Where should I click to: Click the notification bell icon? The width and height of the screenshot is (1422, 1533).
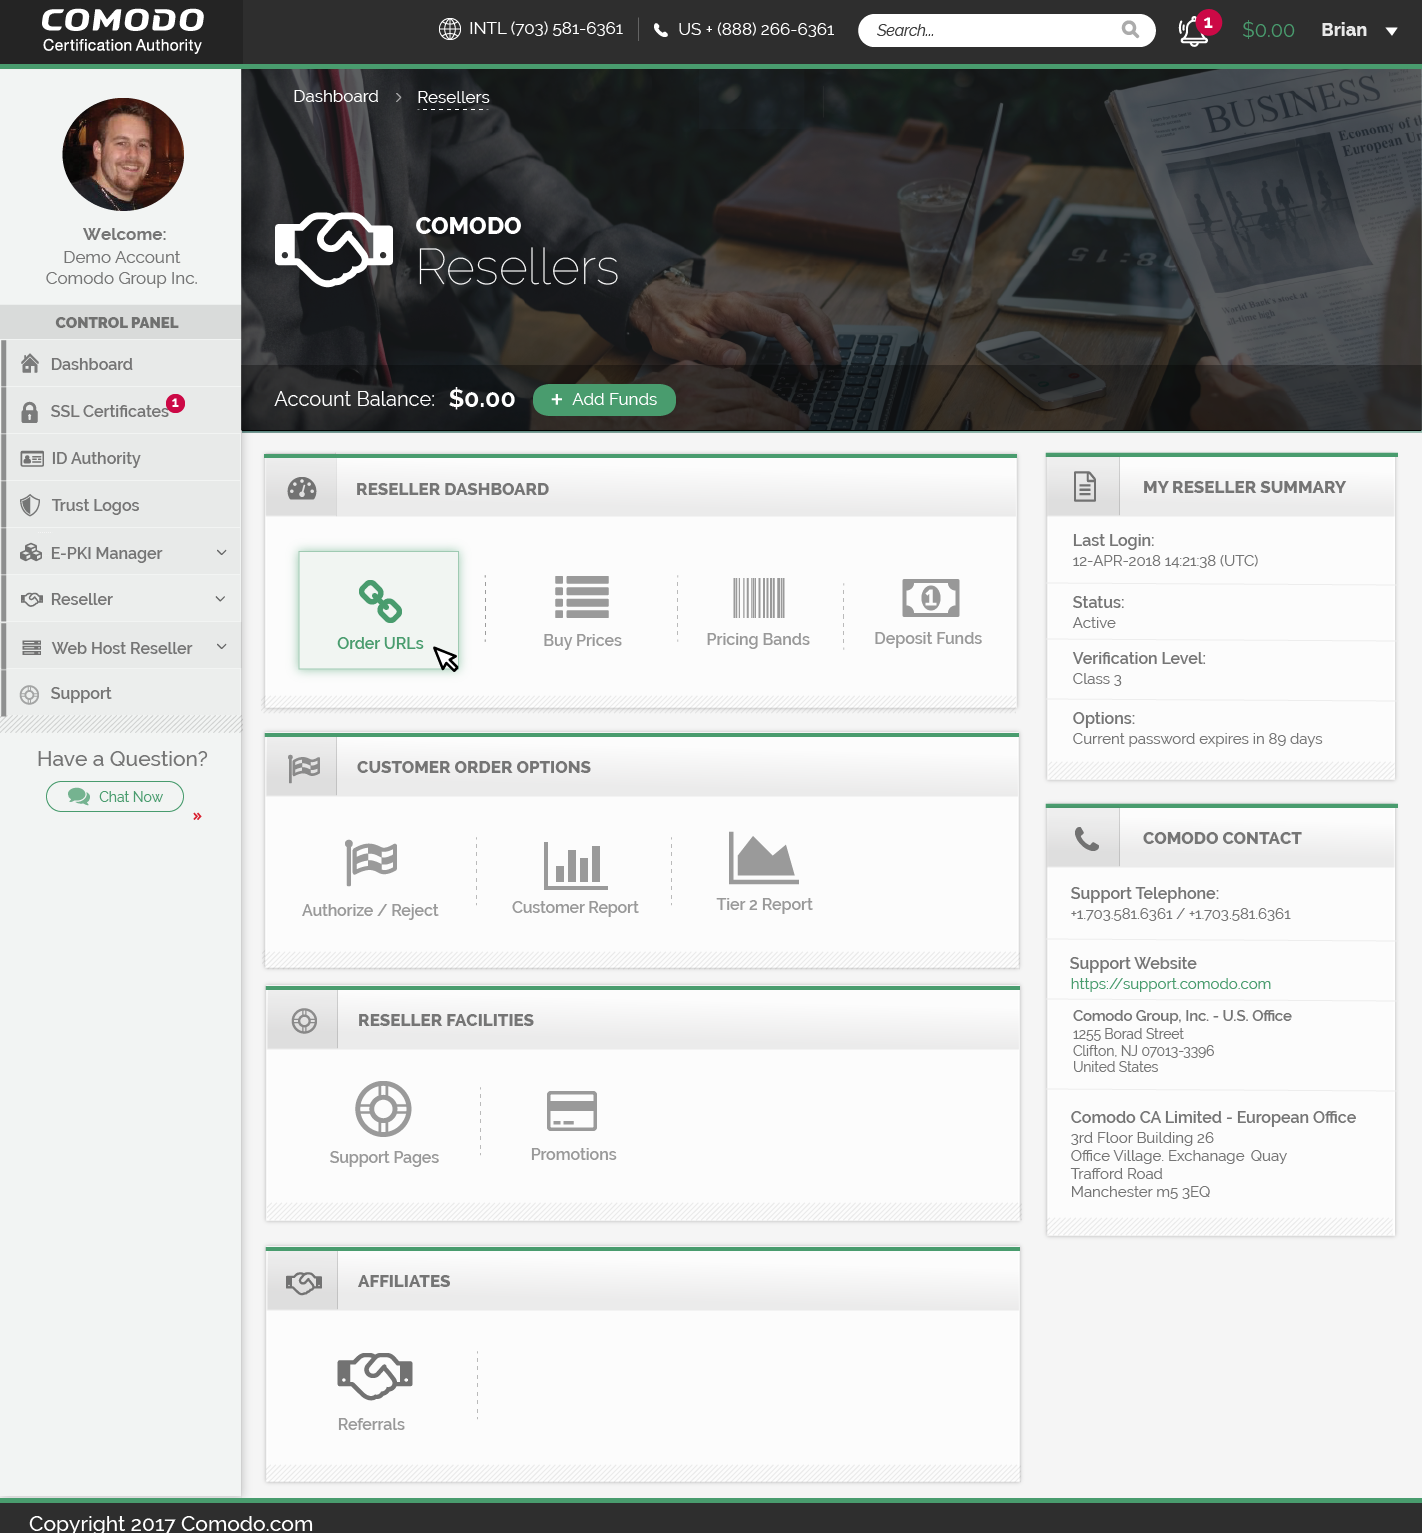pyautogui.click(x=1192, y=31)
